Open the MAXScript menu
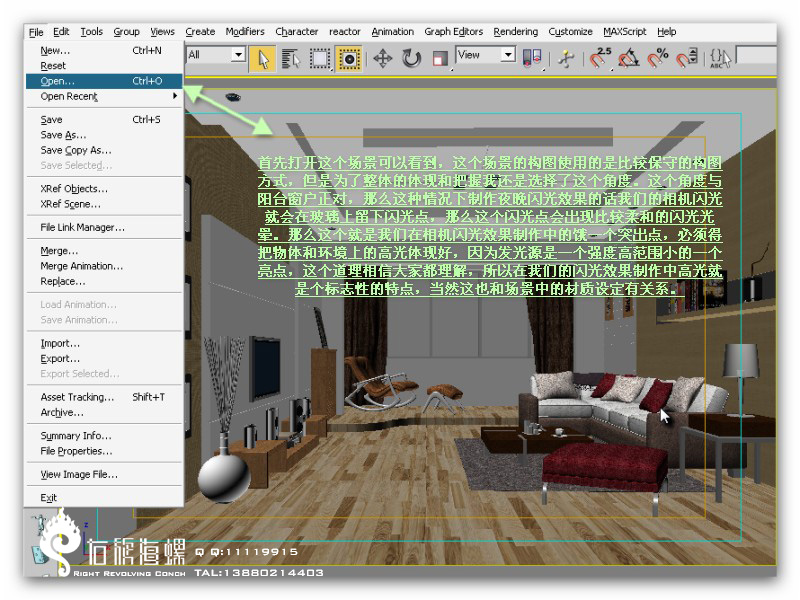This screenshot has width=800, height=600. tap(625, 32)
